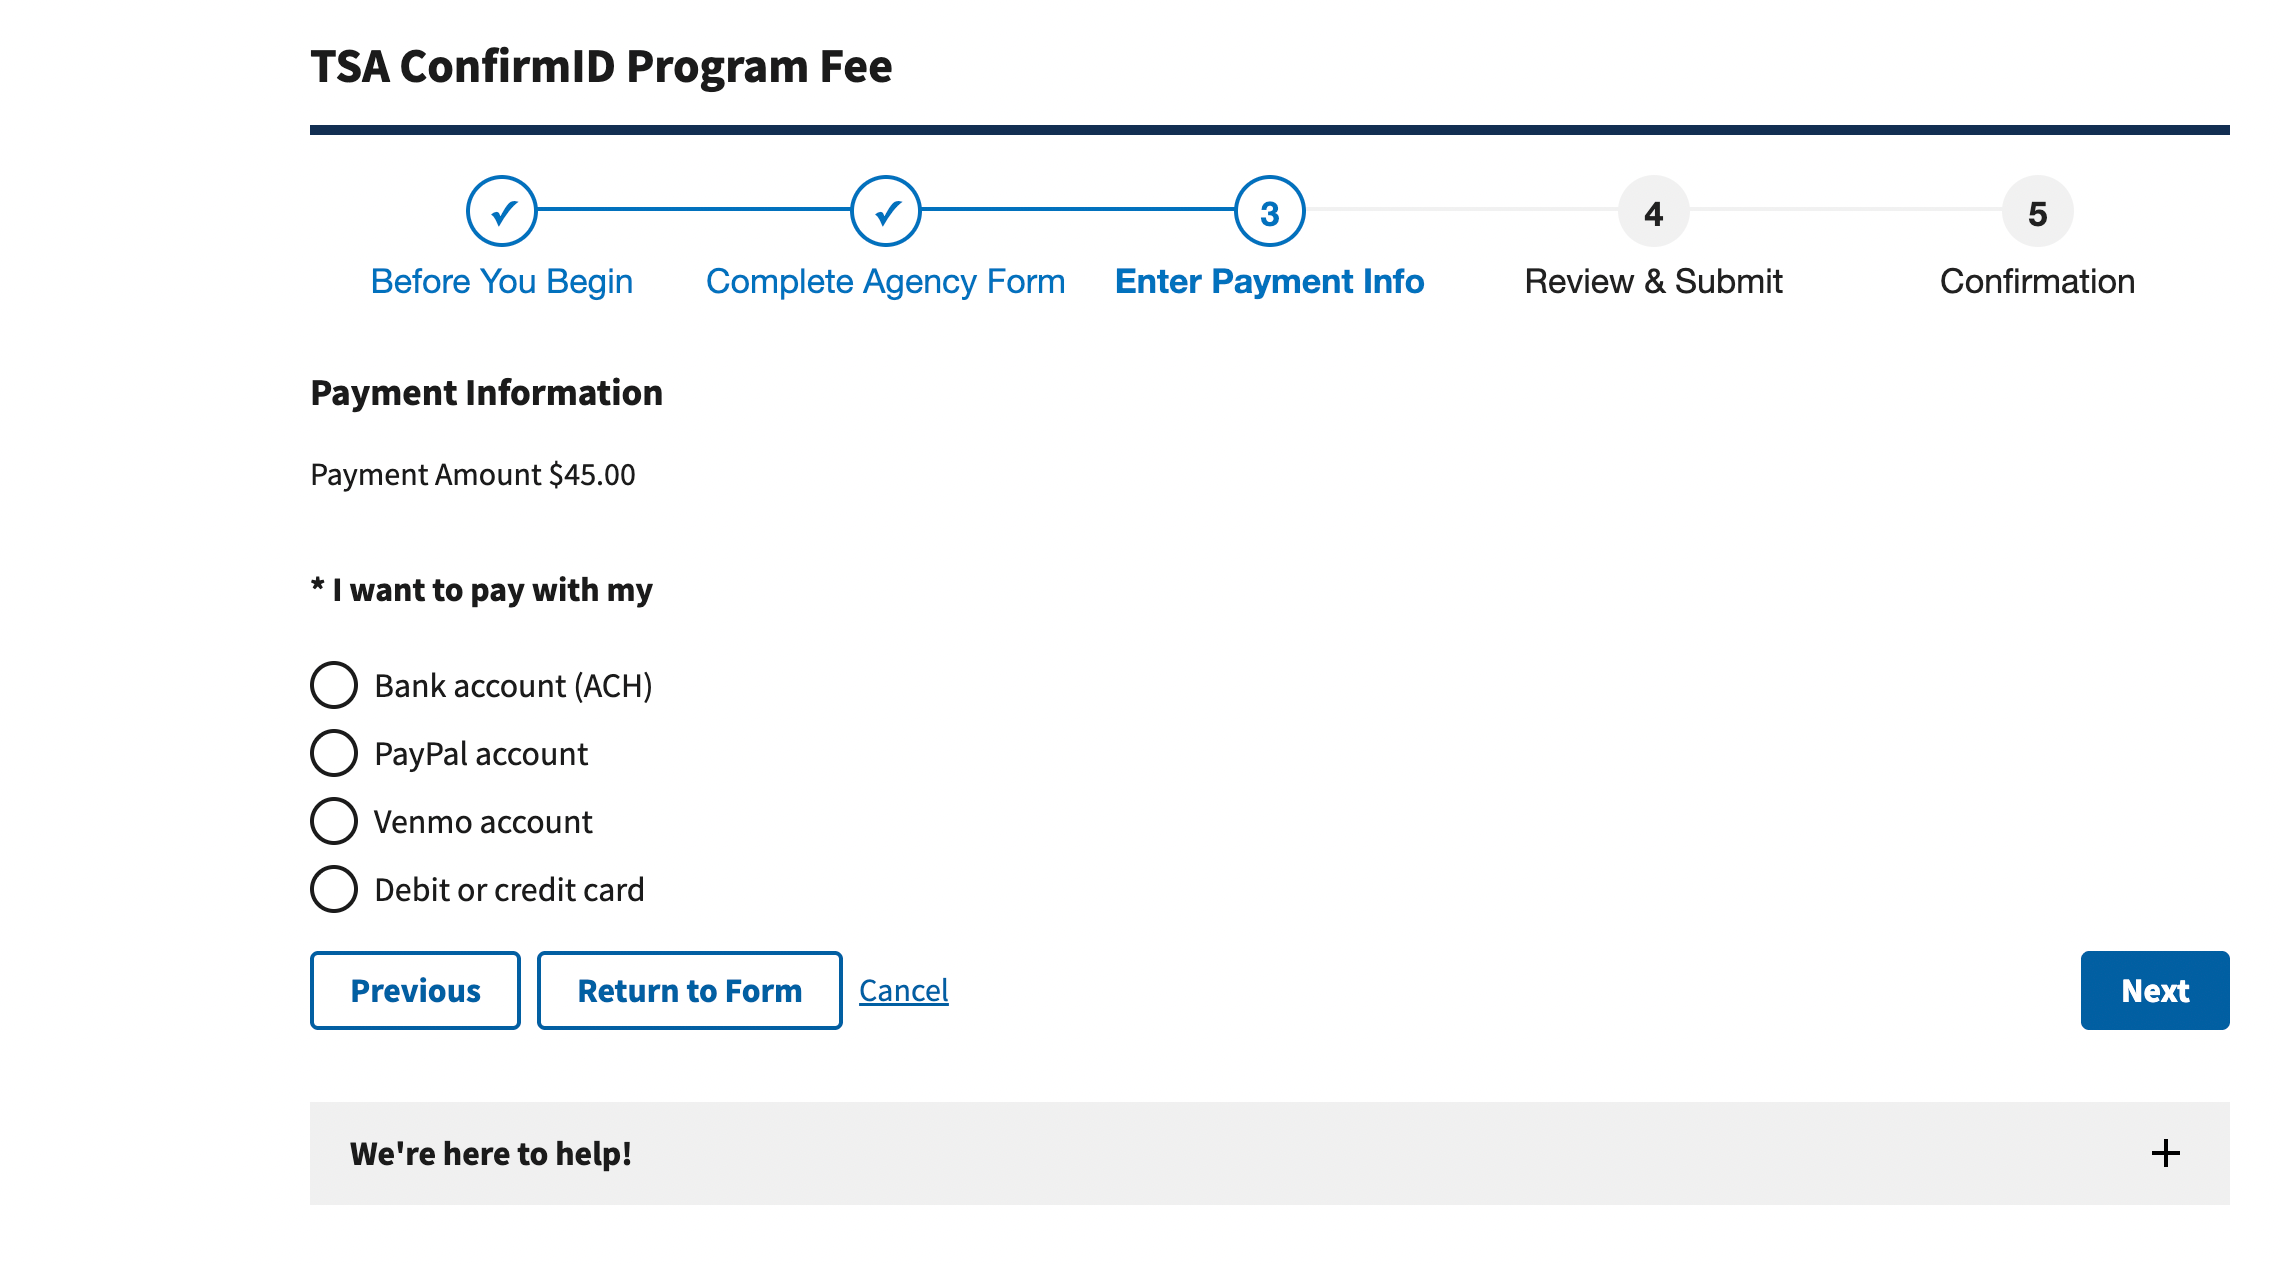Click the step 4 circle icon

point(1654,212)
